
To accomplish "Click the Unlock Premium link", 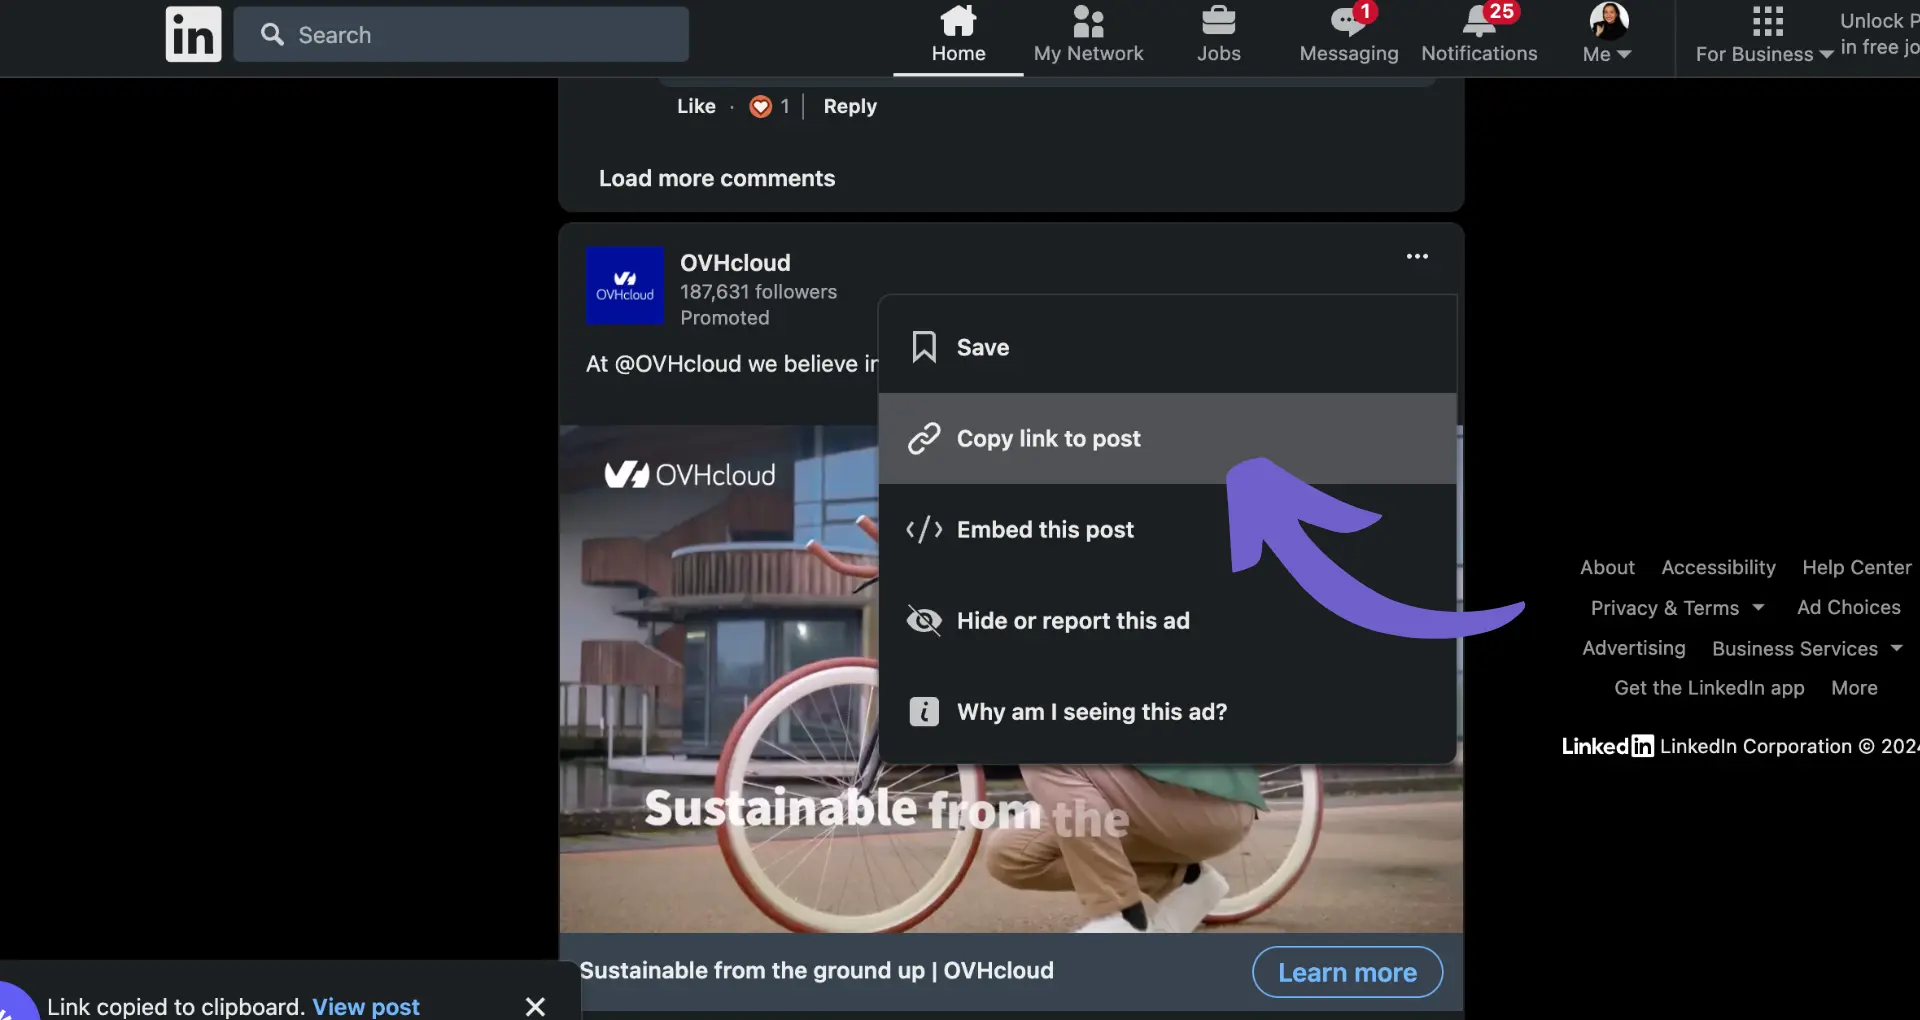I will (x=1880, y=34).
